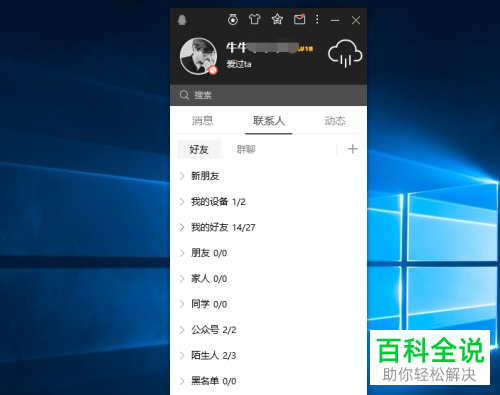
Task: Click the profile avatar picture
Action: pos(198,56)
